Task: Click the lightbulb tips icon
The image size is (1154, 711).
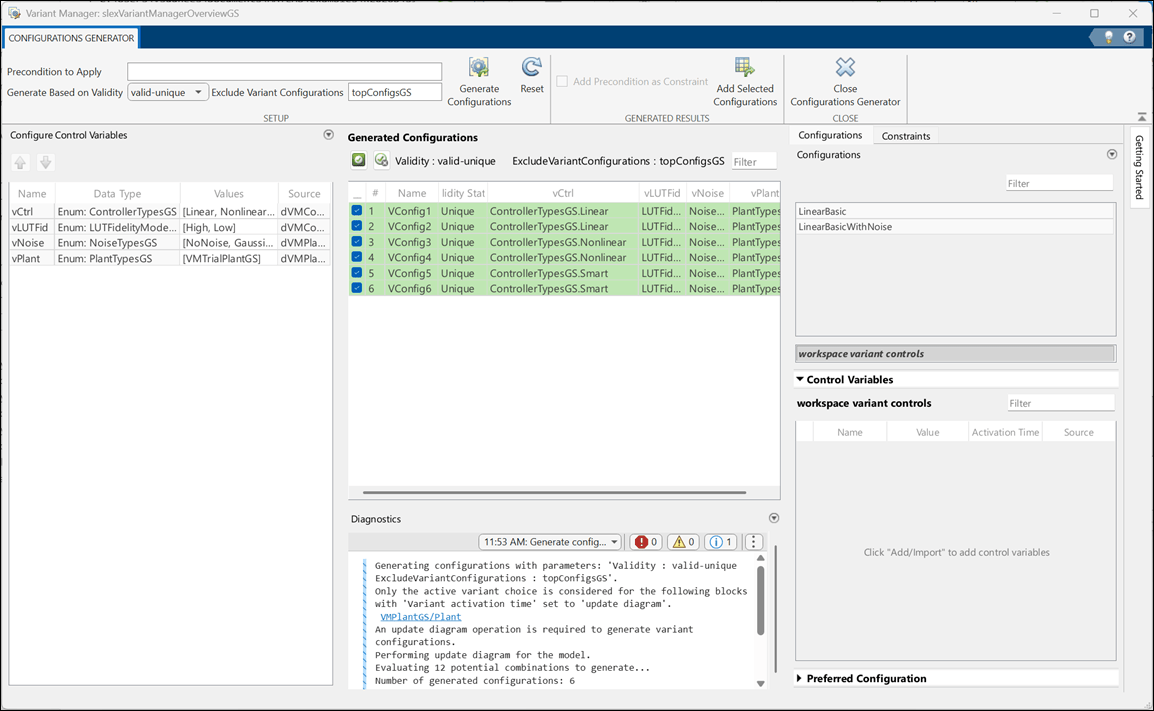Action: pos(1108,37)
